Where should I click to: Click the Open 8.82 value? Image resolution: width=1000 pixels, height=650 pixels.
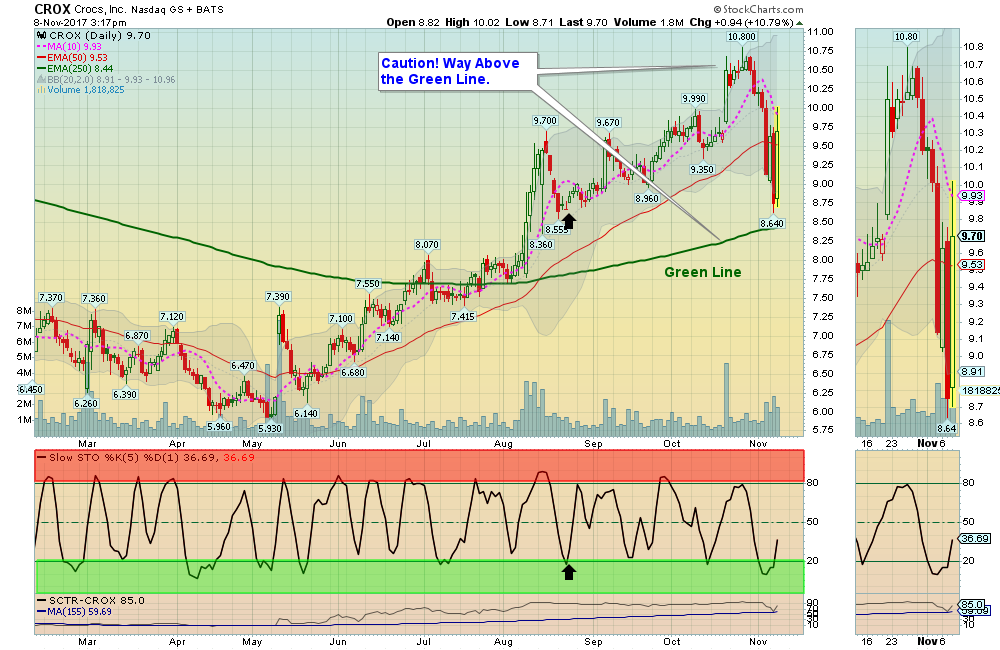pyautogui.click(x=413, y=22)
